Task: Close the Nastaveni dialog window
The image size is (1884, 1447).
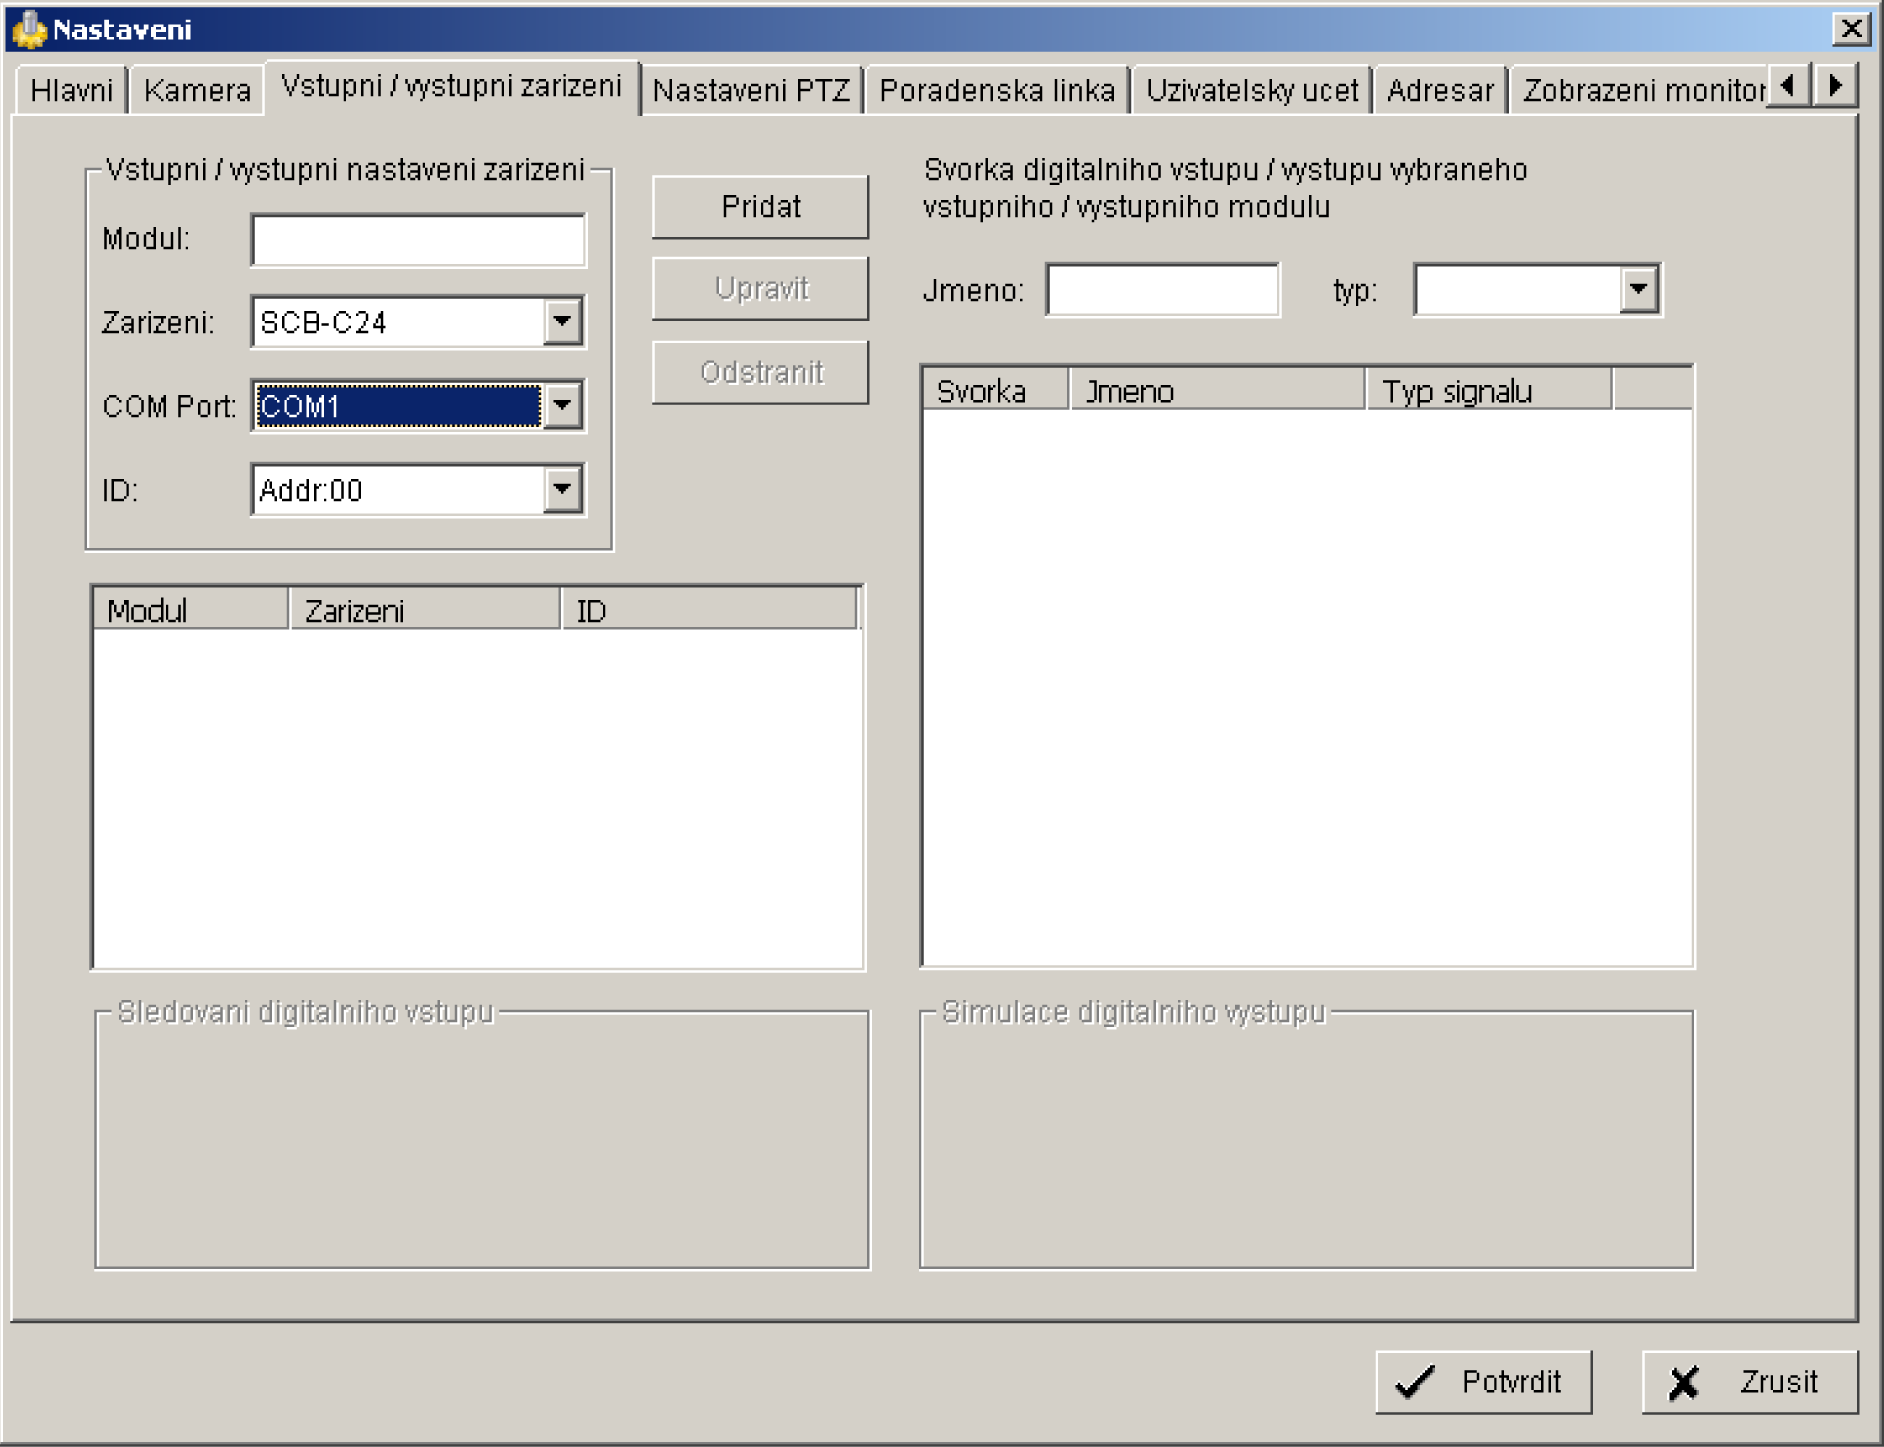Action: [x=1850, y=28]
